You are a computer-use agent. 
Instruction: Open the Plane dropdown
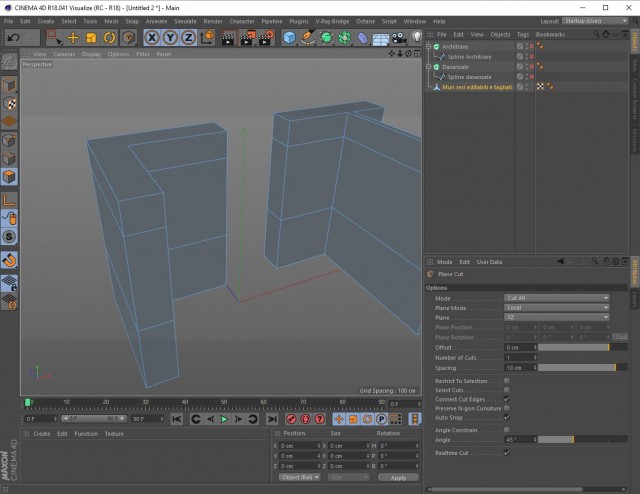tap(557, 317)
